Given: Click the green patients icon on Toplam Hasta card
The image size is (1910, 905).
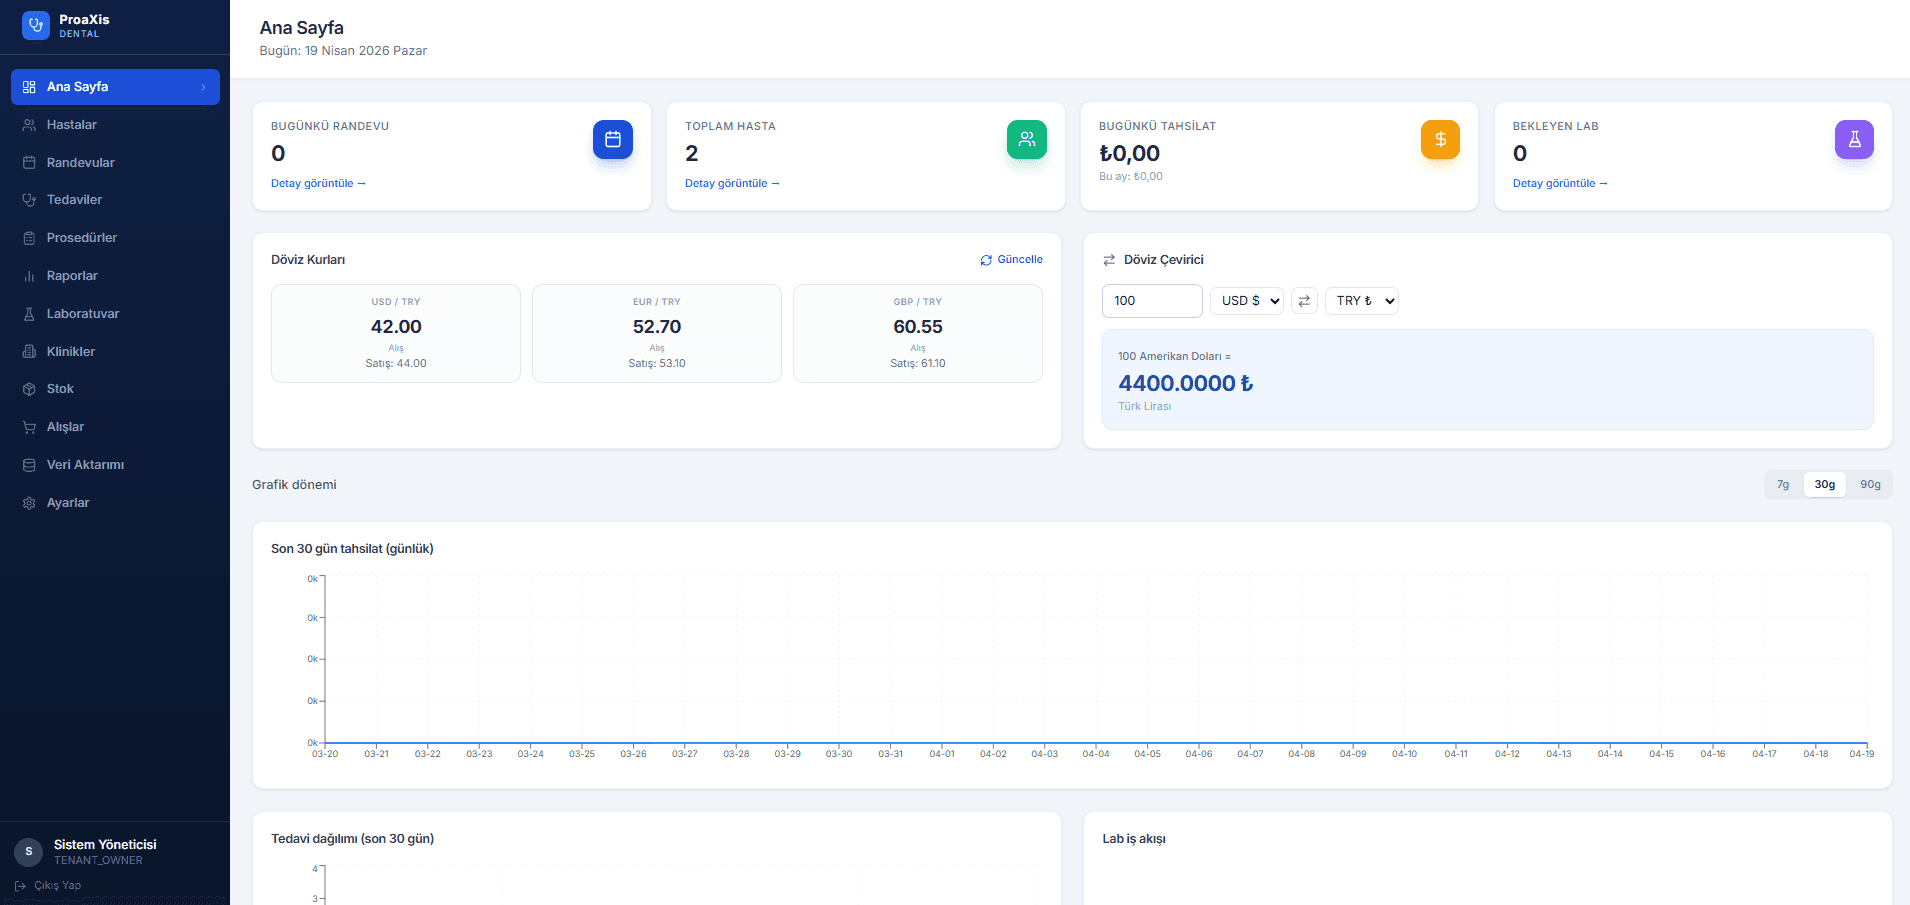Looking at the screenshot, I should tap(1027, 139).
